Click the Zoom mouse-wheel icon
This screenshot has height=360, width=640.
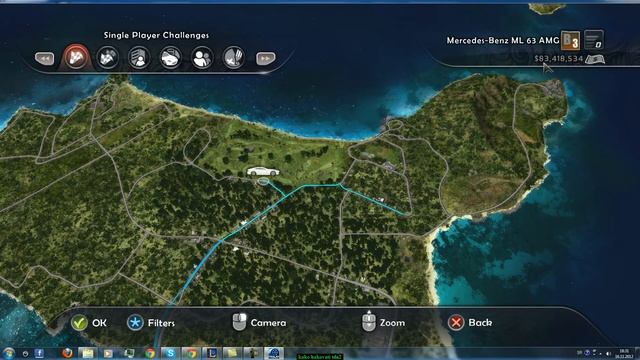coord(369,322)
